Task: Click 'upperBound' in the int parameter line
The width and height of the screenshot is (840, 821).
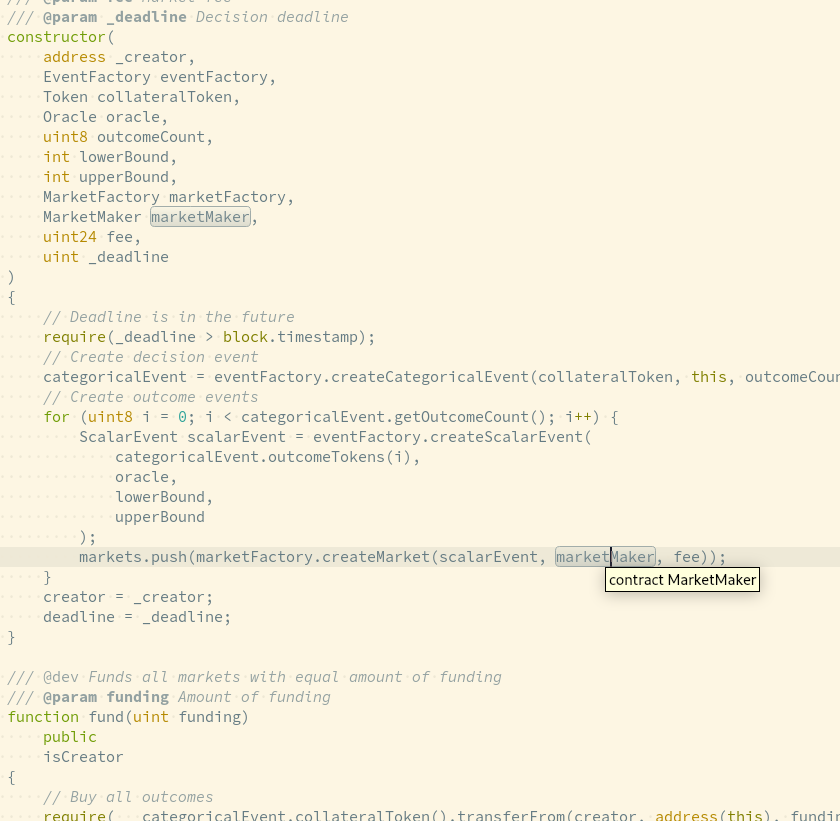Action: [x=124, y=177]
